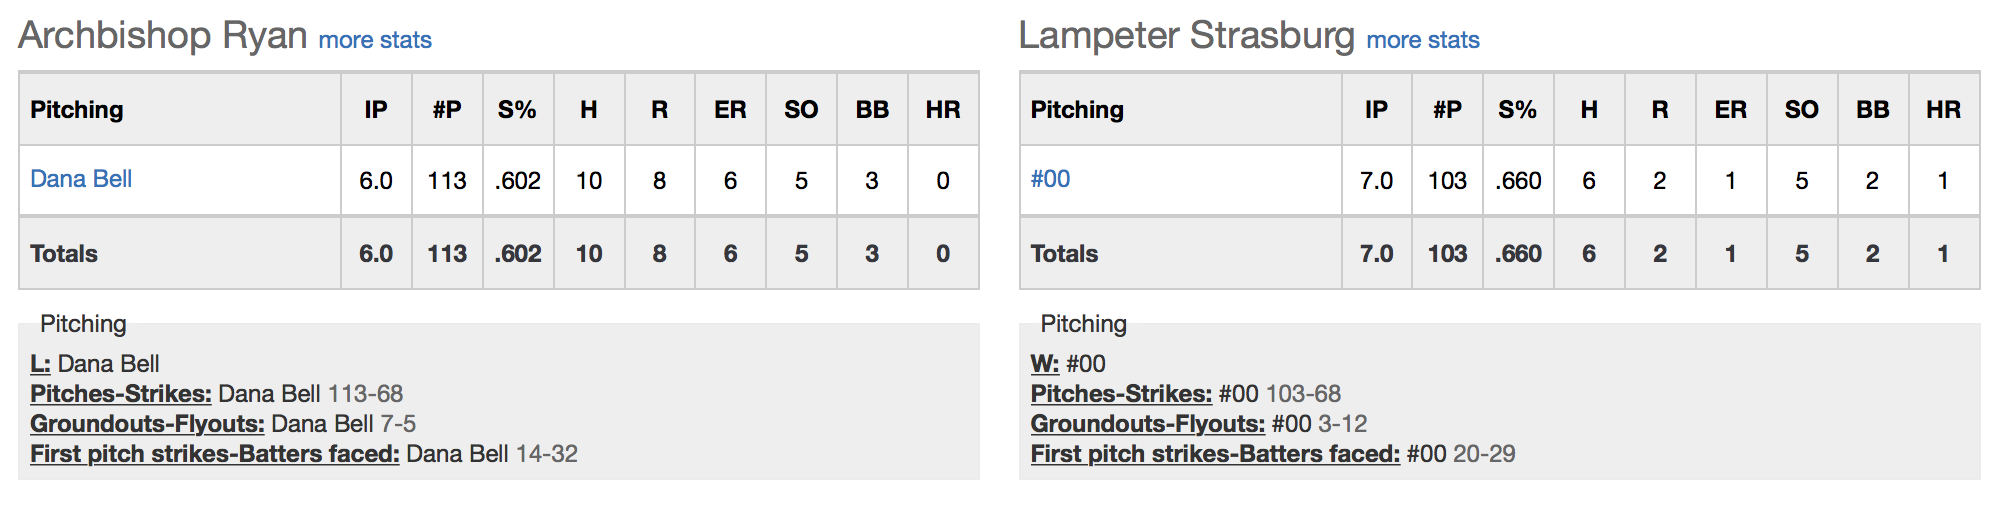Click Archbishop Ryan Groundouts-Flyouts label
This screenshot has width=2006, height=508.
click(147, 424)
